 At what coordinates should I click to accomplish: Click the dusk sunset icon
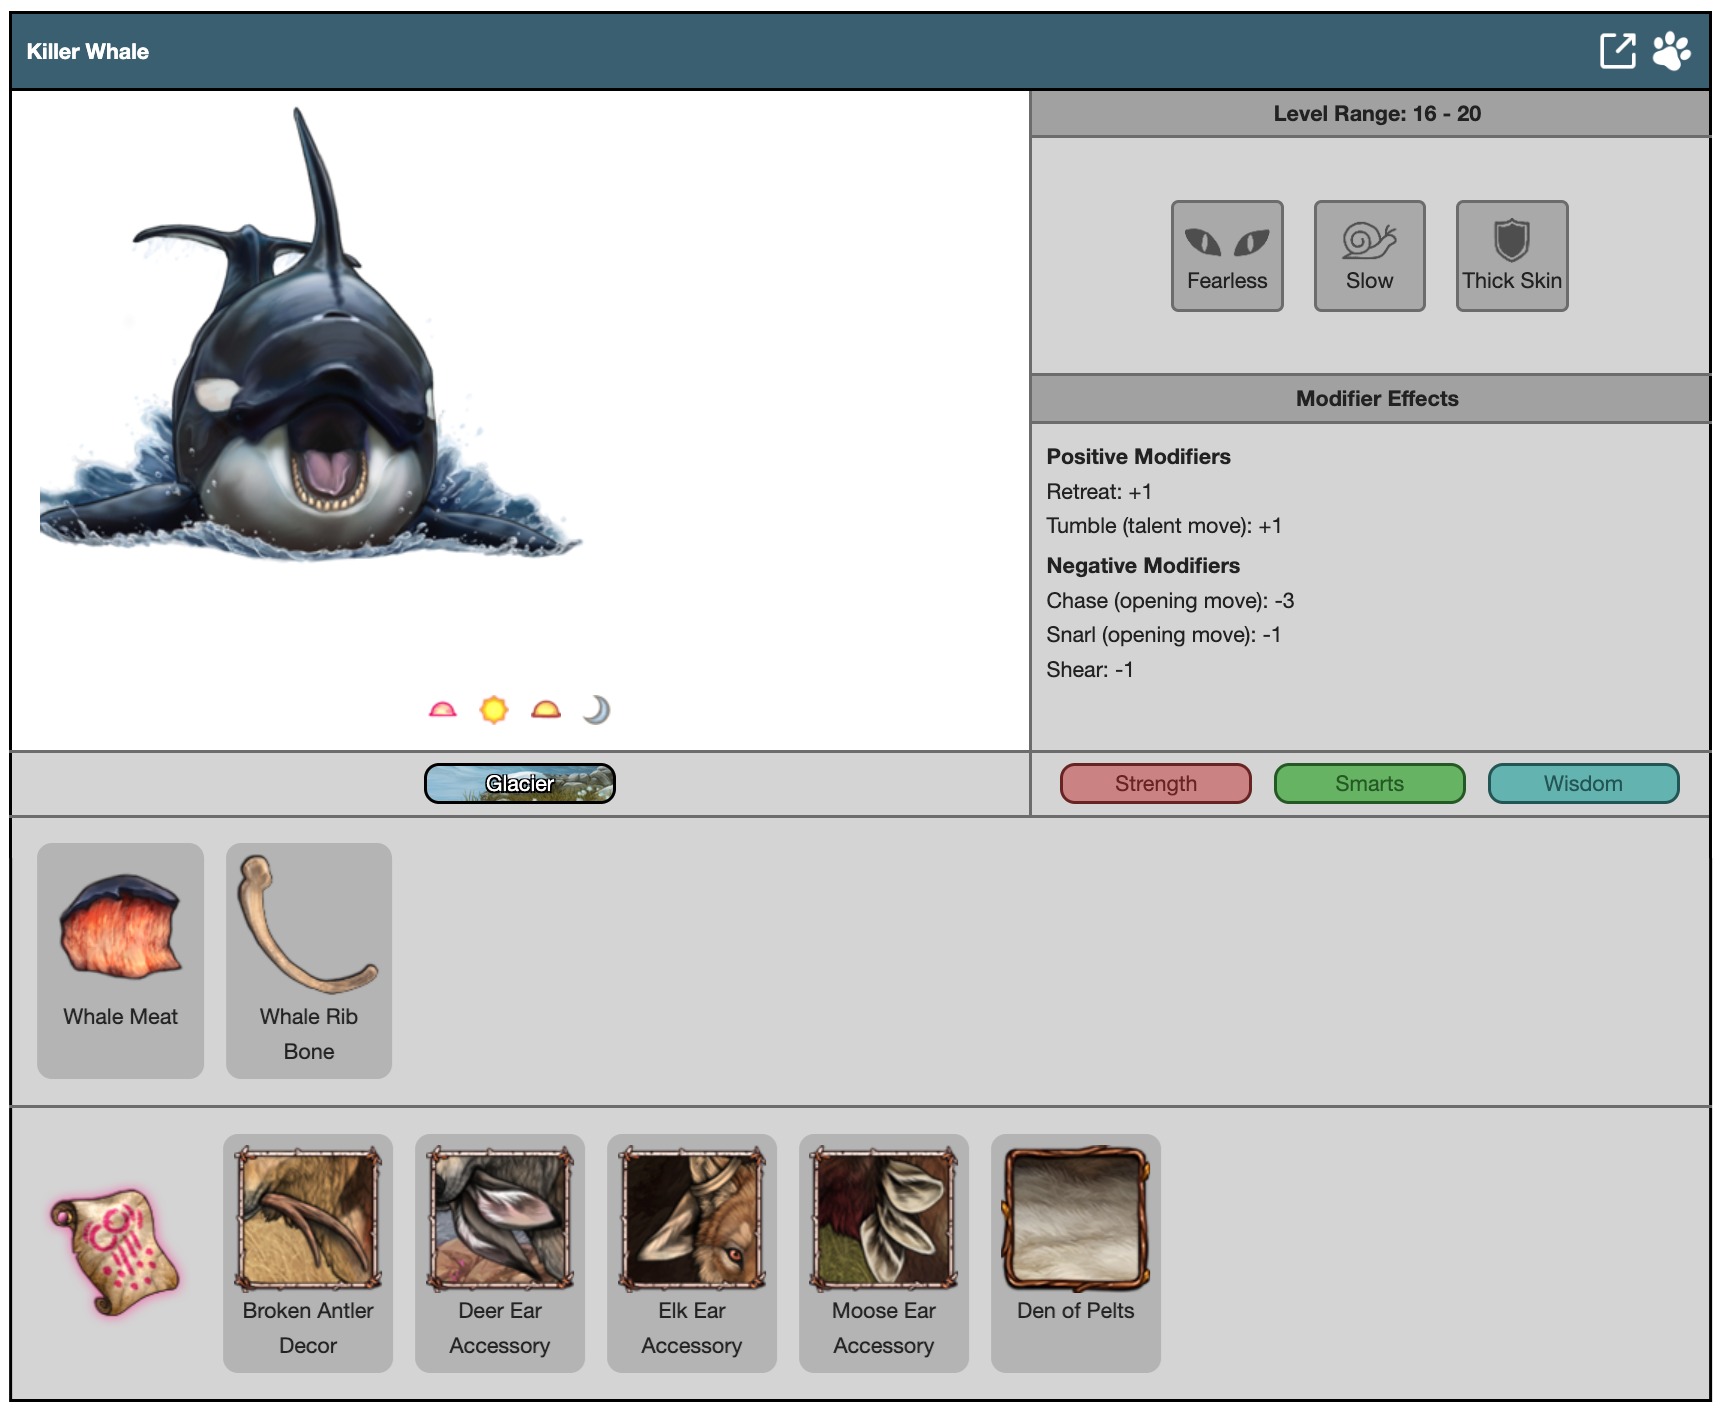click(x=546, y=710)
